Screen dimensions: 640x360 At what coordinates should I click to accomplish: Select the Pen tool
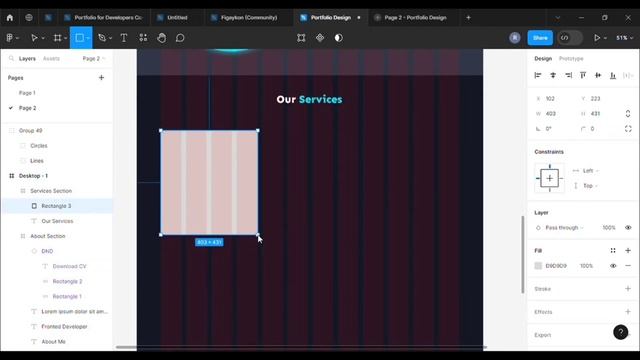click(x=102, y=38)
